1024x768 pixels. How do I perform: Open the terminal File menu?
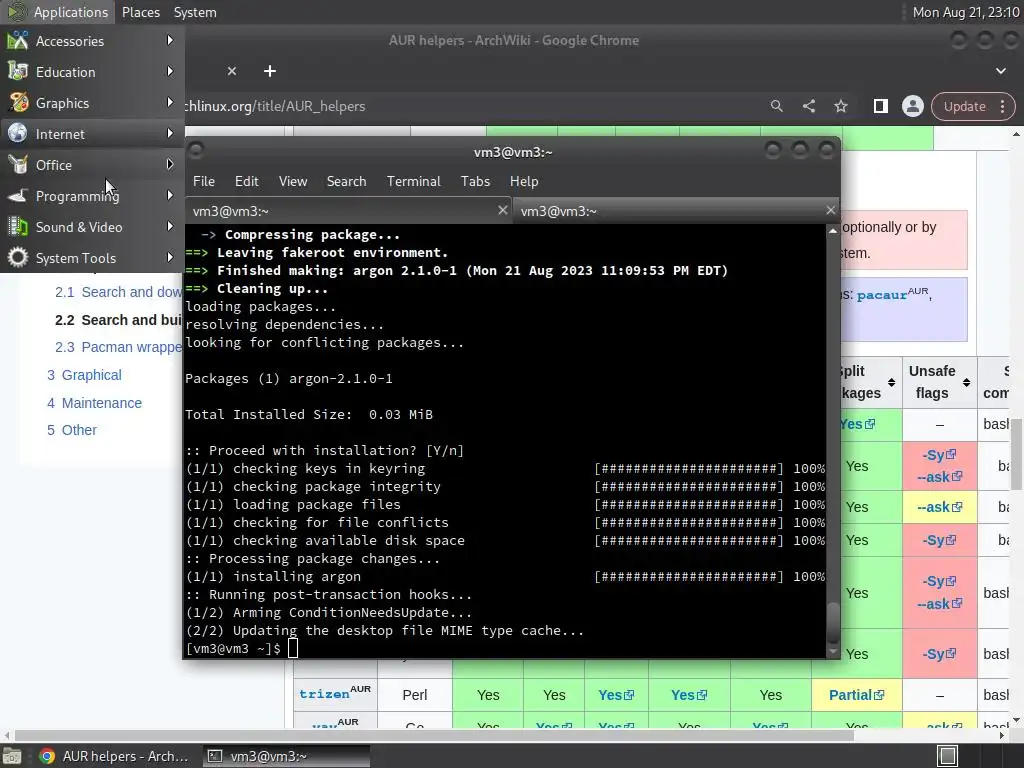pyautogui.click(x=204, y=181)
